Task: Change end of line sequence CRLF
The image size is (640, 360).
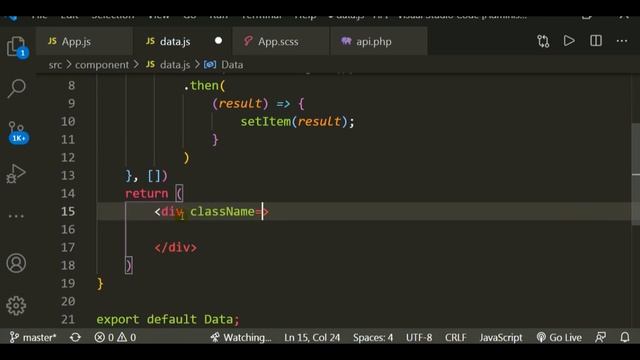Action: 456,338
